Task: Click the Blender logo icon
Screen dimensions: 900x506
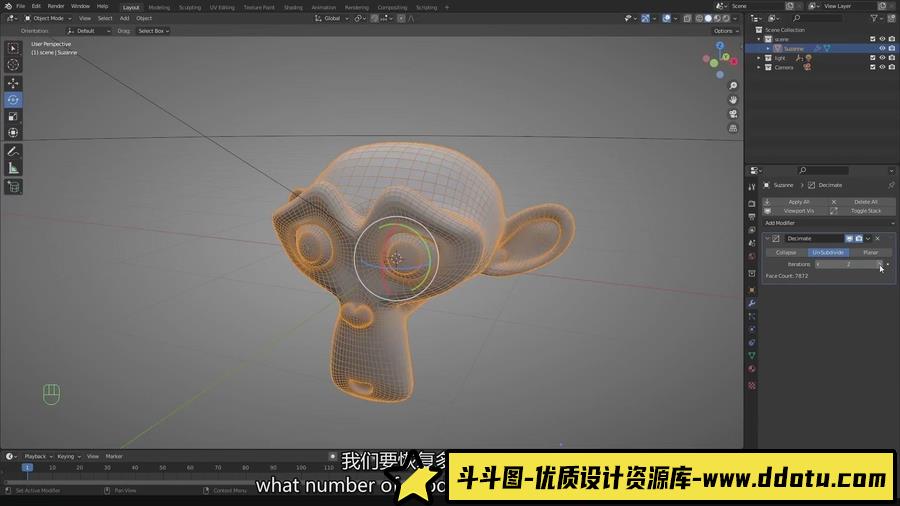Action: [8, 6]
